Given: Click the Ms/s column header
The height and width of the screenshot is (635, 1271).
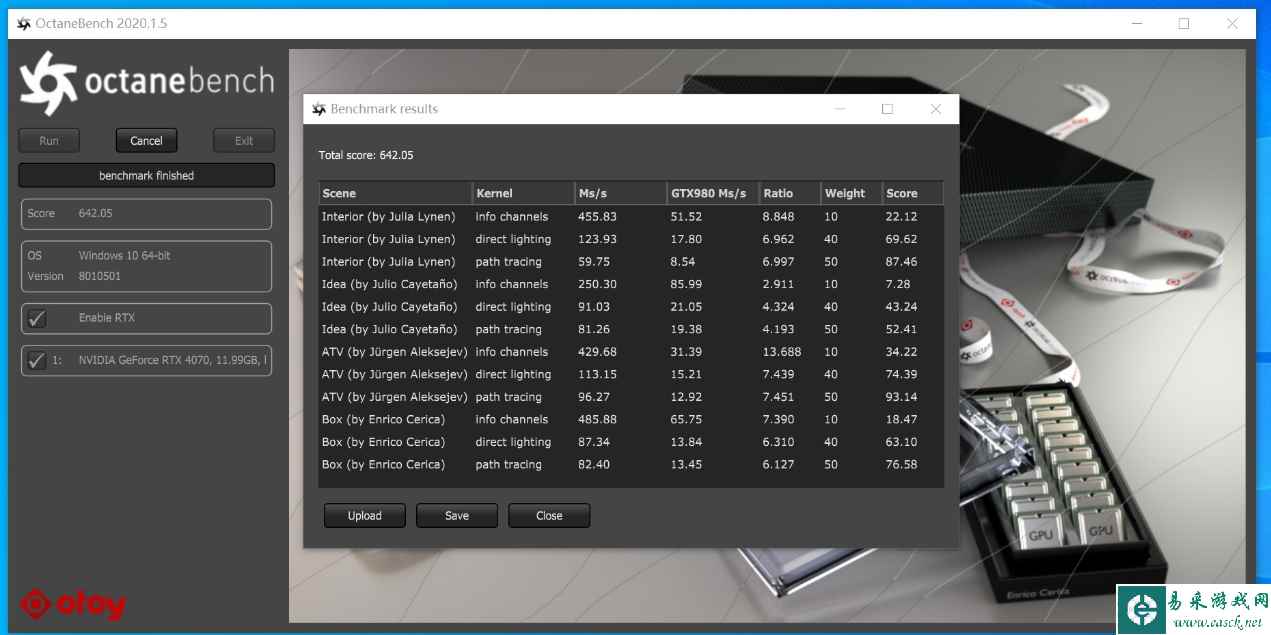Looking at the screenshot, I should pos(620,193).
